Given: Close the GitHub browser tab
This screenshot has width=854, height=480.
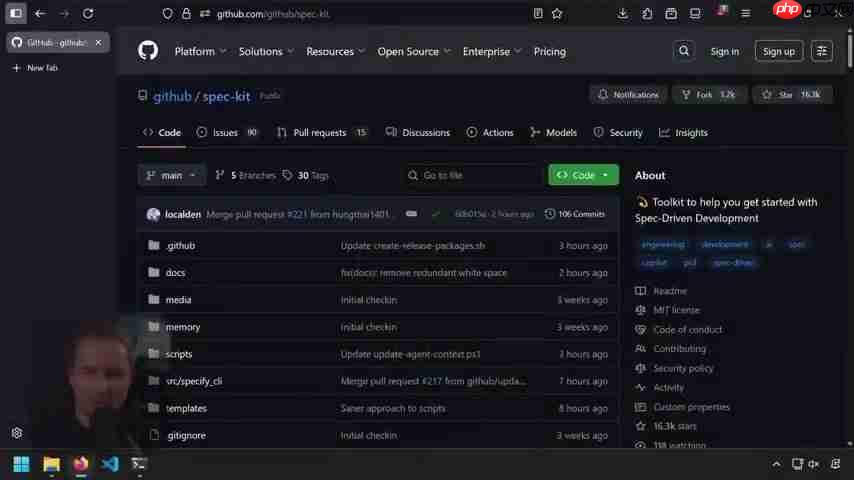Looking at the screenshot, I should pos(98,42).
